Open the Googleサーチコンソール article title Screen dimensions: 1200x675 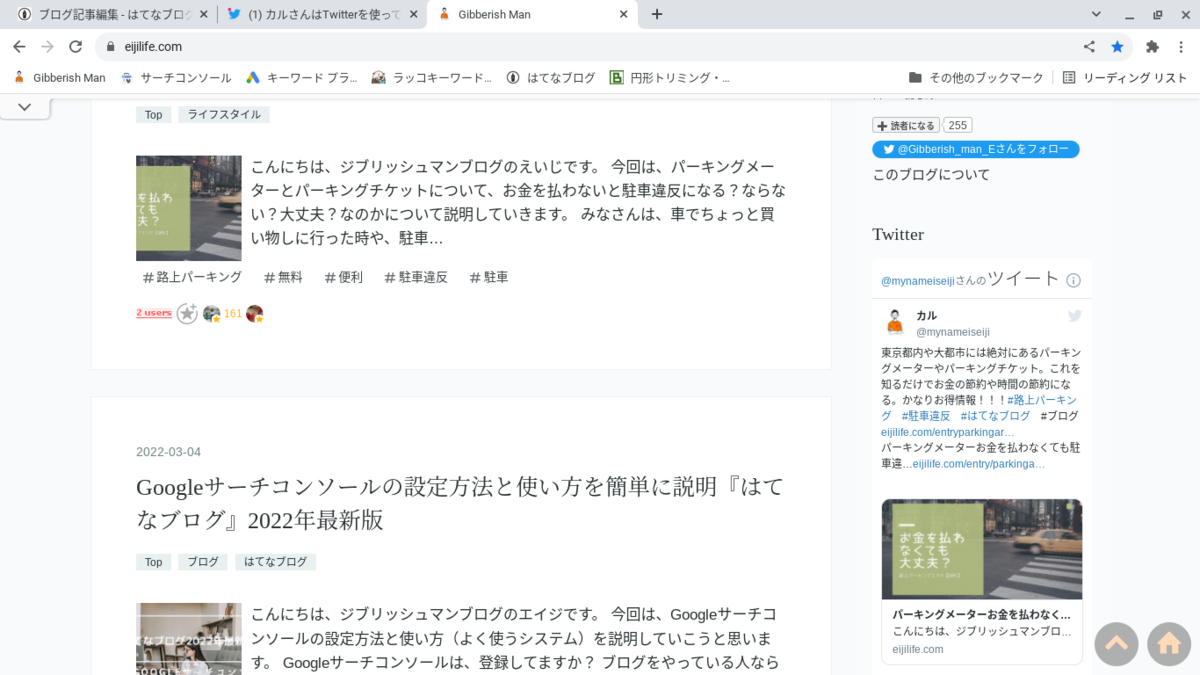pyautogui.click(x=460, y=503)
